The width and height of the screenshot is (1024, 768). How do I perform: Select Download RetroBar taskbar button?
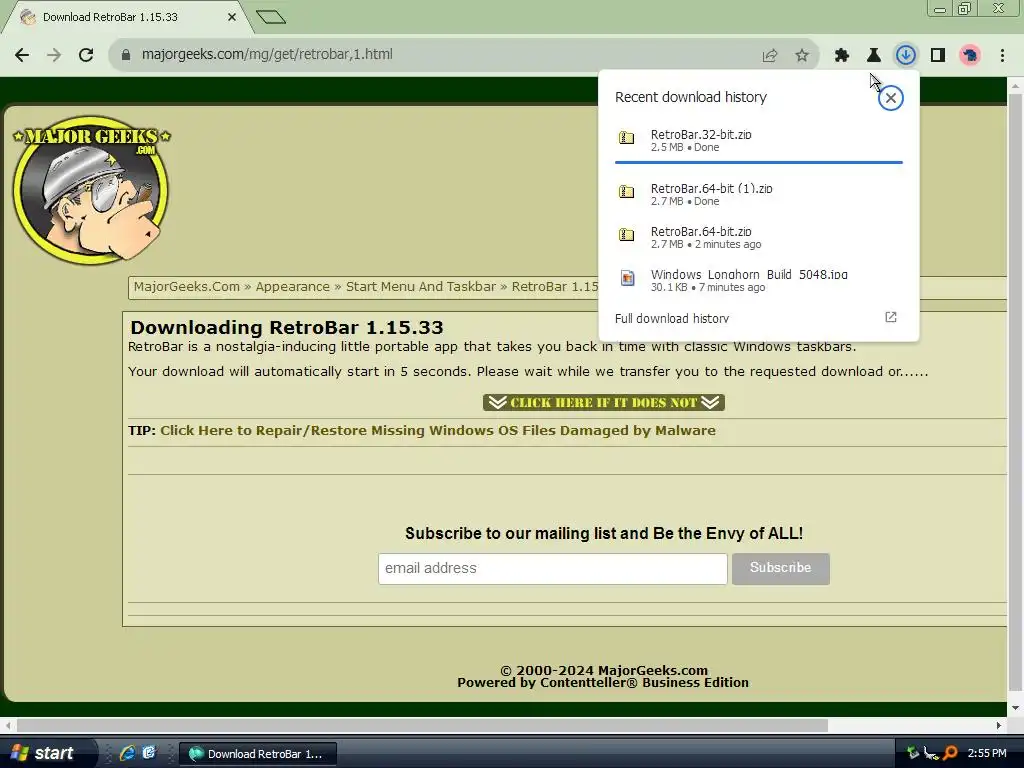[x=258, y=754]
